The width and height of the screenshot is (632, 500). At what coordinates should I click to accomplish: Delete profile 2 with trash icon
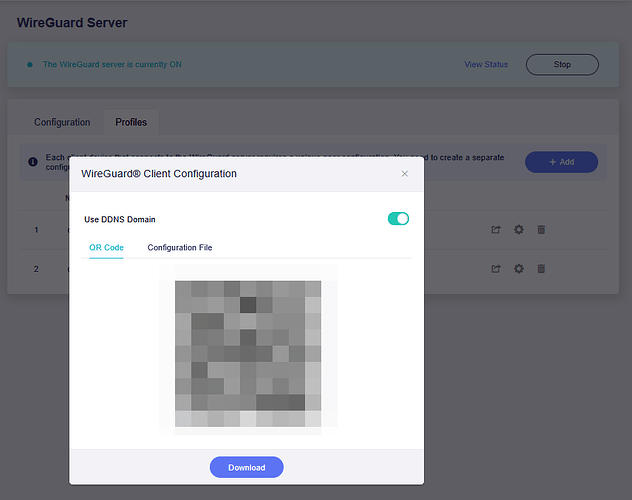point(541,269)
